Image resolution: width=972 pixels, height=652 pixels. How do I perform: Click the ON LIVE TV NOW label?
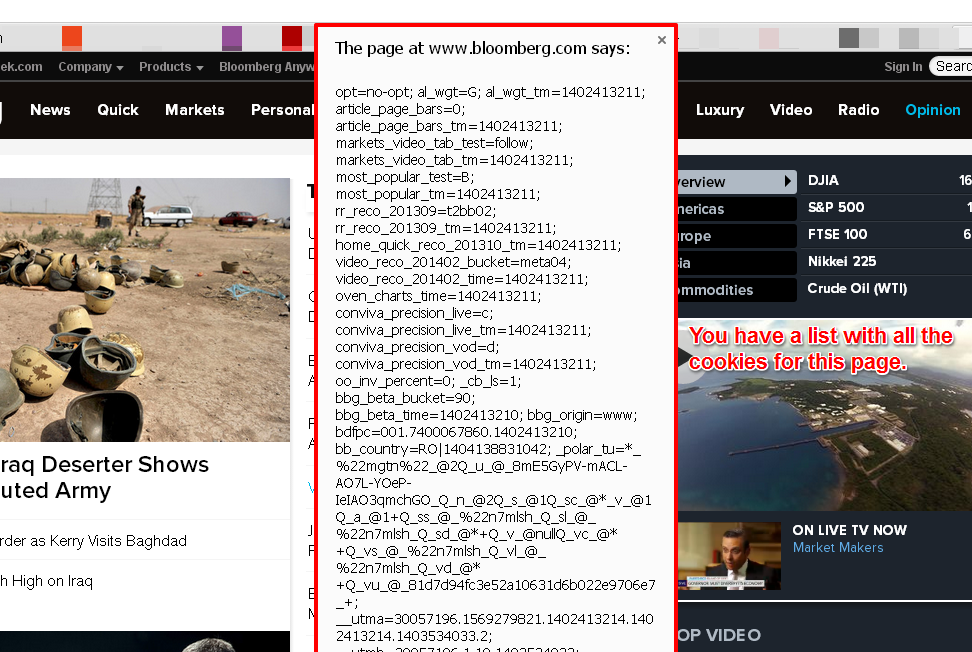tap(849, 531)
